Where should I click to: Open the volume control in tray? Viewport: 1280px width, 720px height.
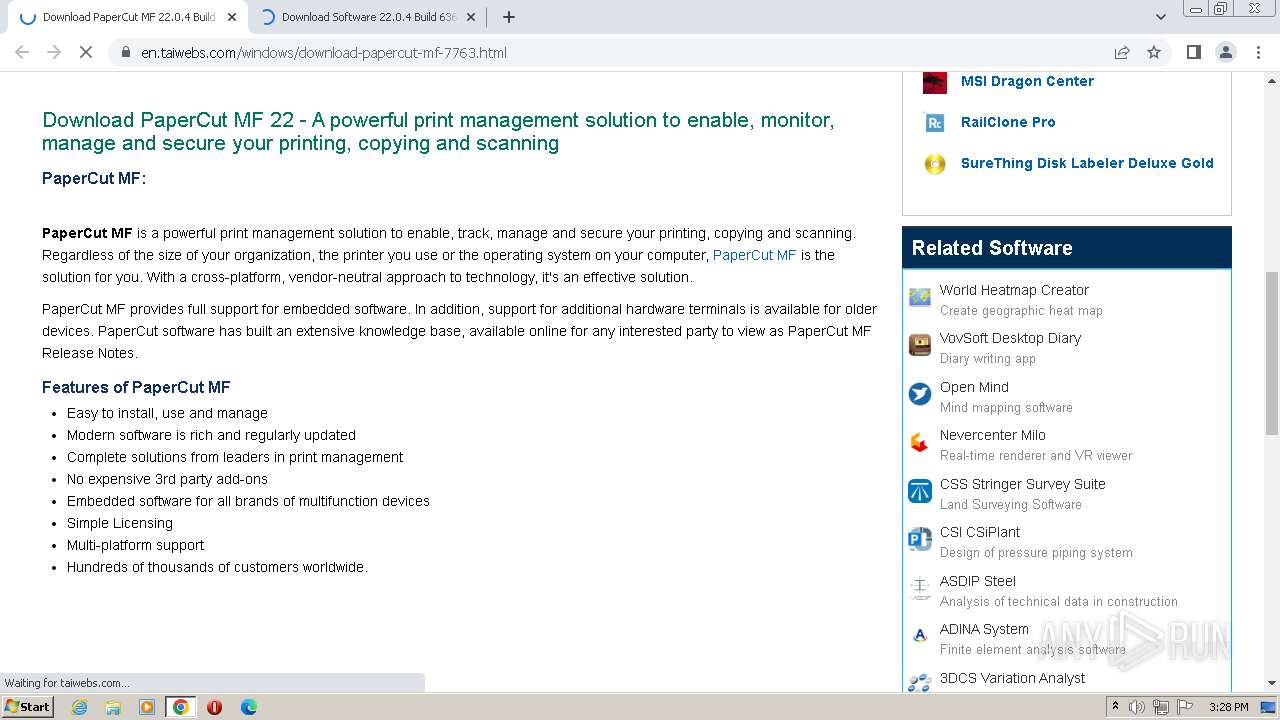coord(1137,707)
